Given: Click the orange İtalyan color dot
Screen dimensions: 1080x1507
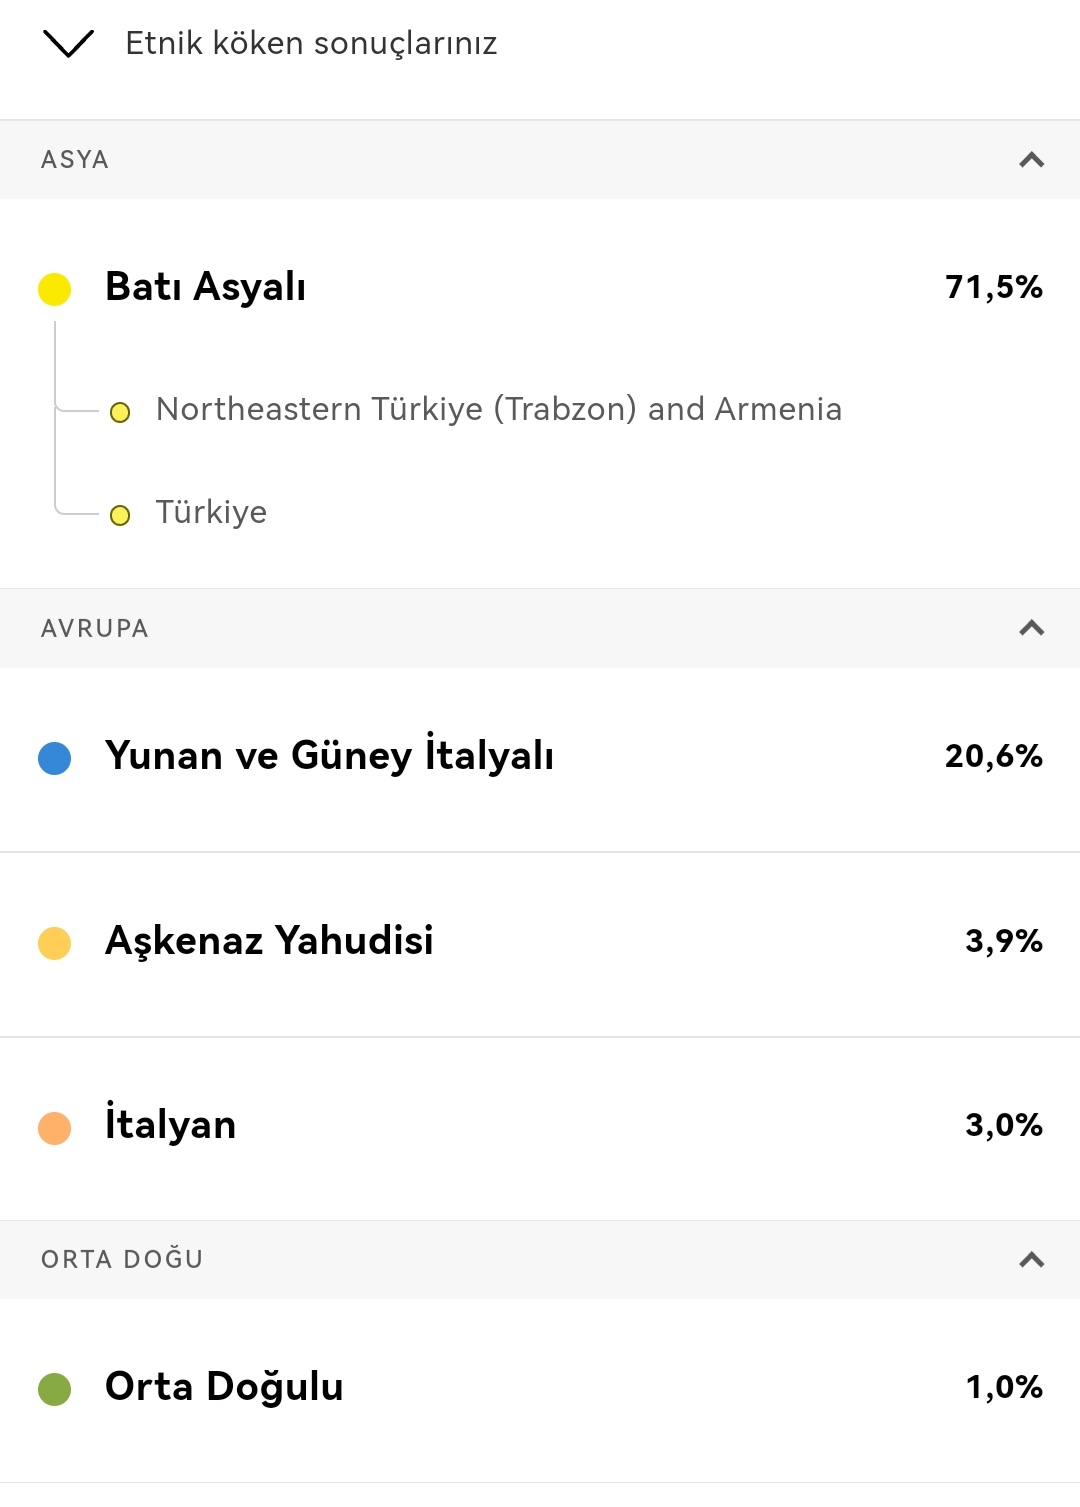Looking at the screenshot, I should [55, 1128].
